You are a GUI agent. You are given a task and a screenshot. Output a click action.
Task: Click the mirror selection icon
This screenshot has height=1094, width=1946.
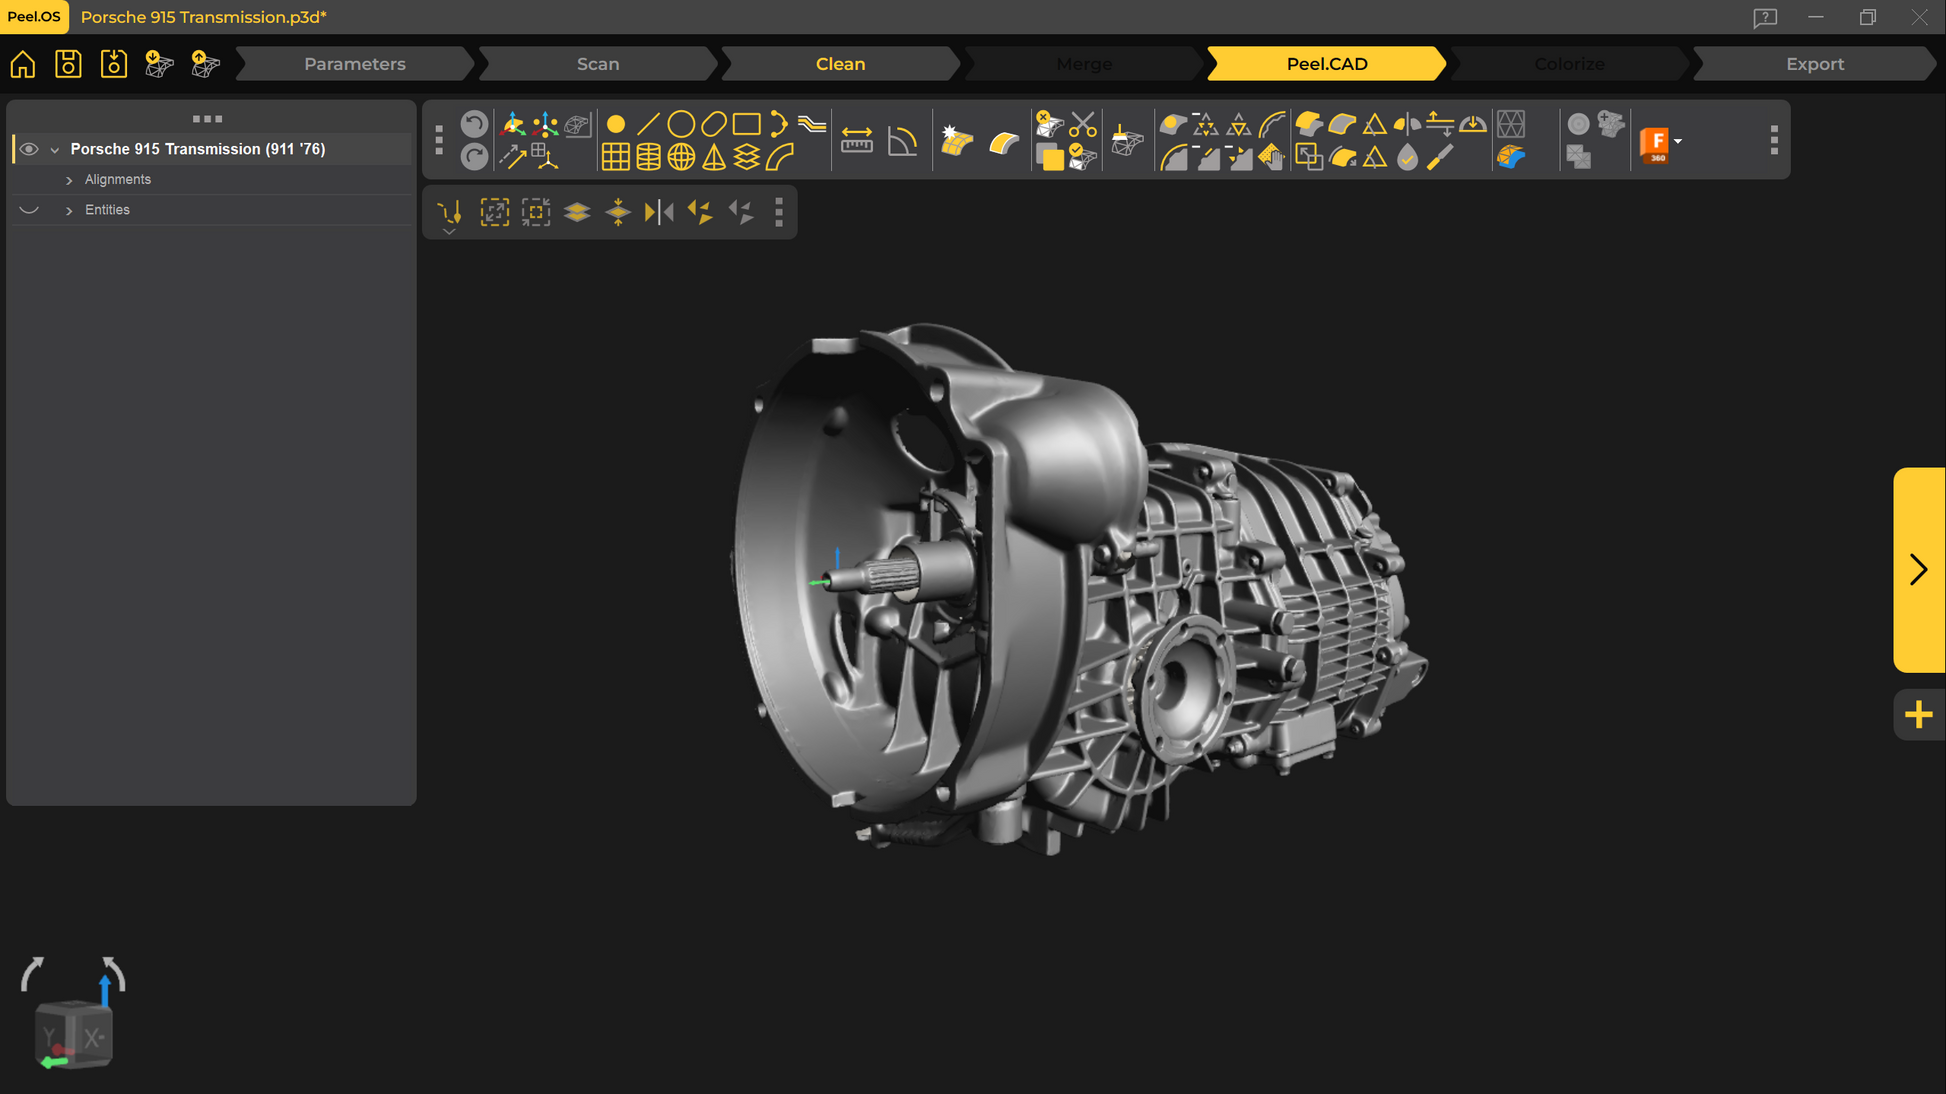[659, 212]
